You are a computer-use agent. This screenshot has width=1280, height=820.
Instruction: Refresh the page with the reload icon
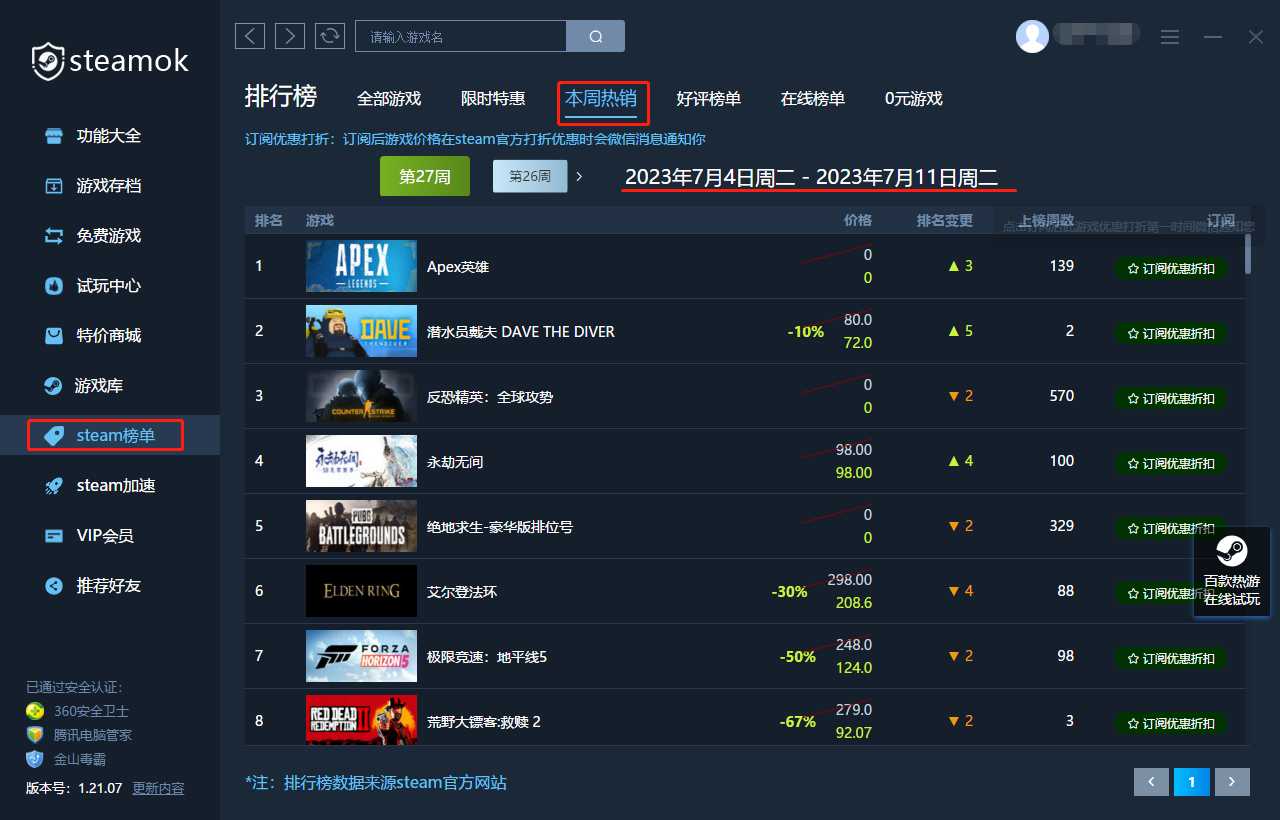point(330,36)
